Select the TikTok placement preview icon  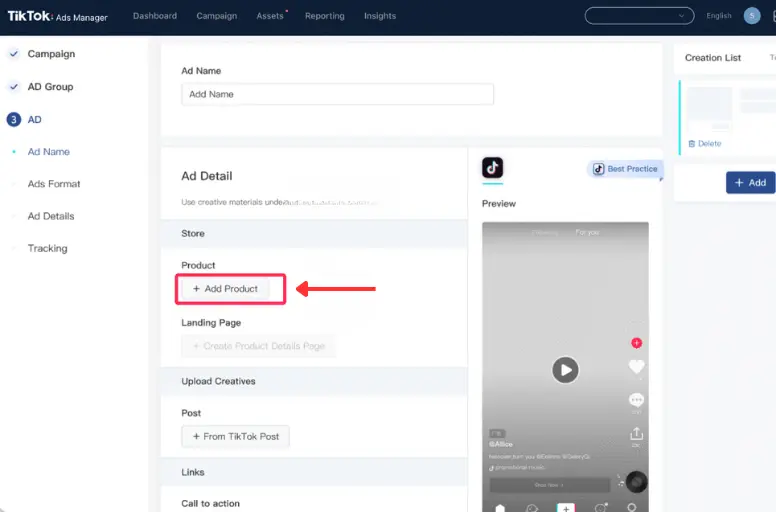492,168
